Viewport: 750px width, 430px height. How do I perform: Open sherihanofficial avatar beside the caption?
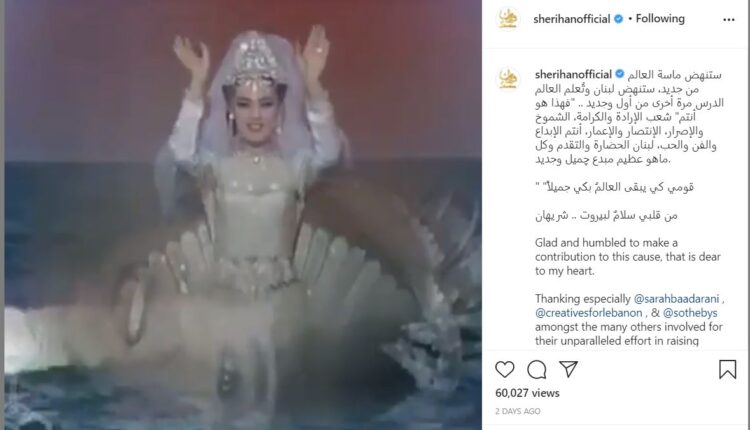(x=508, y=79)
